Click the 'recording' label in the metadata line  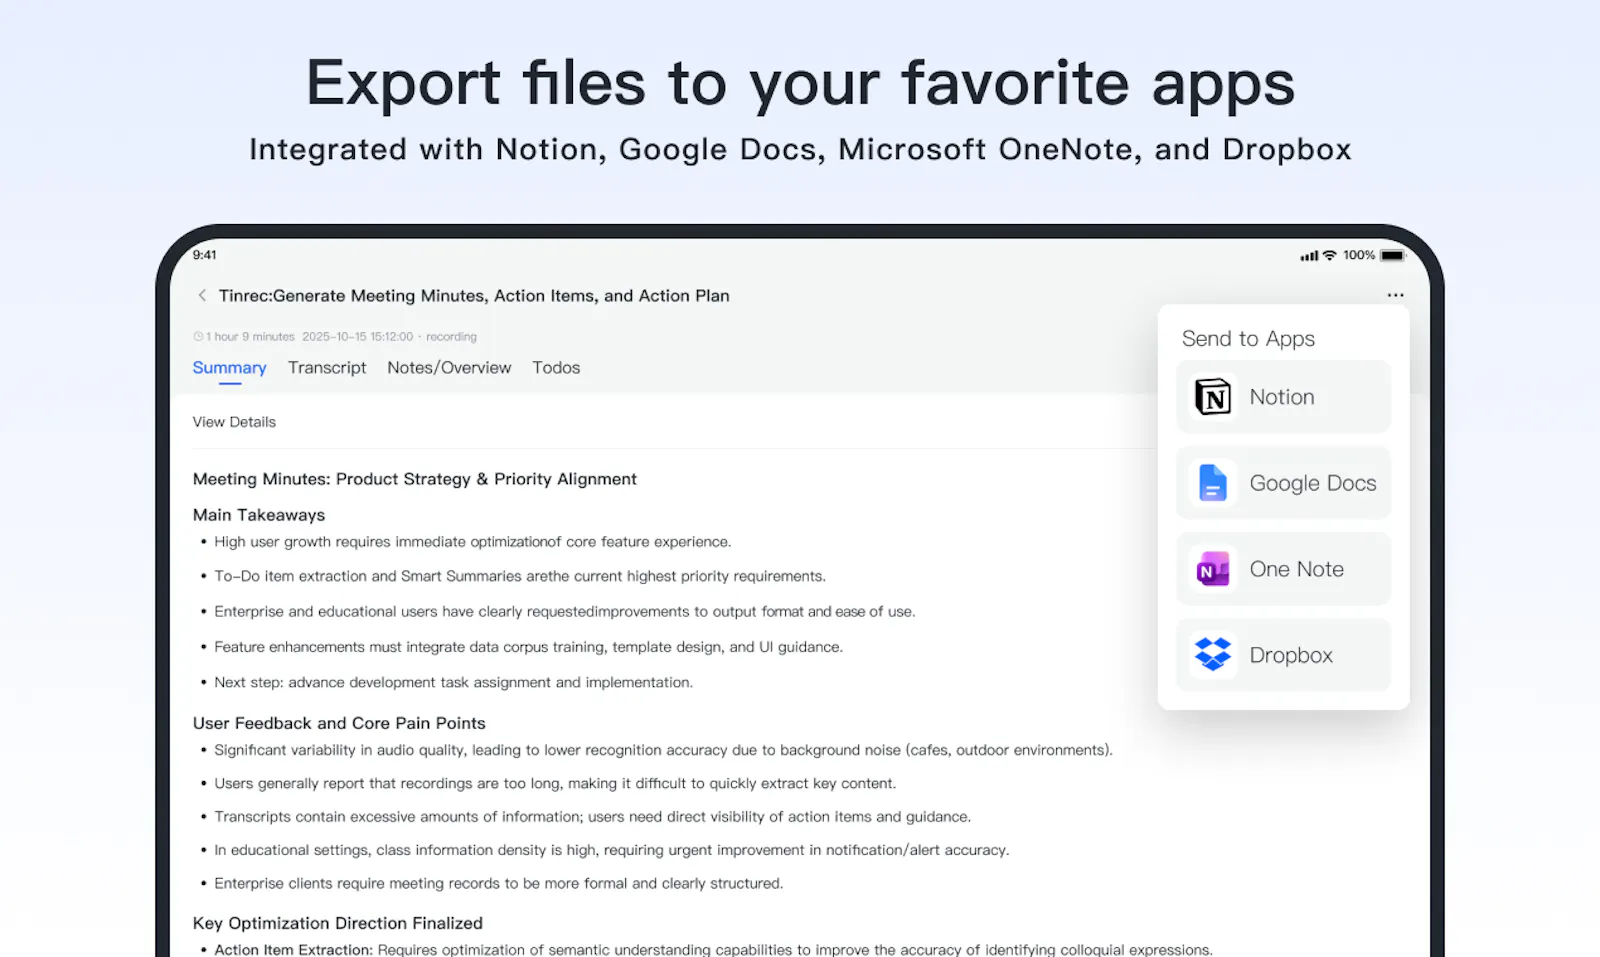pyautogui.click(x=451, y=337)
